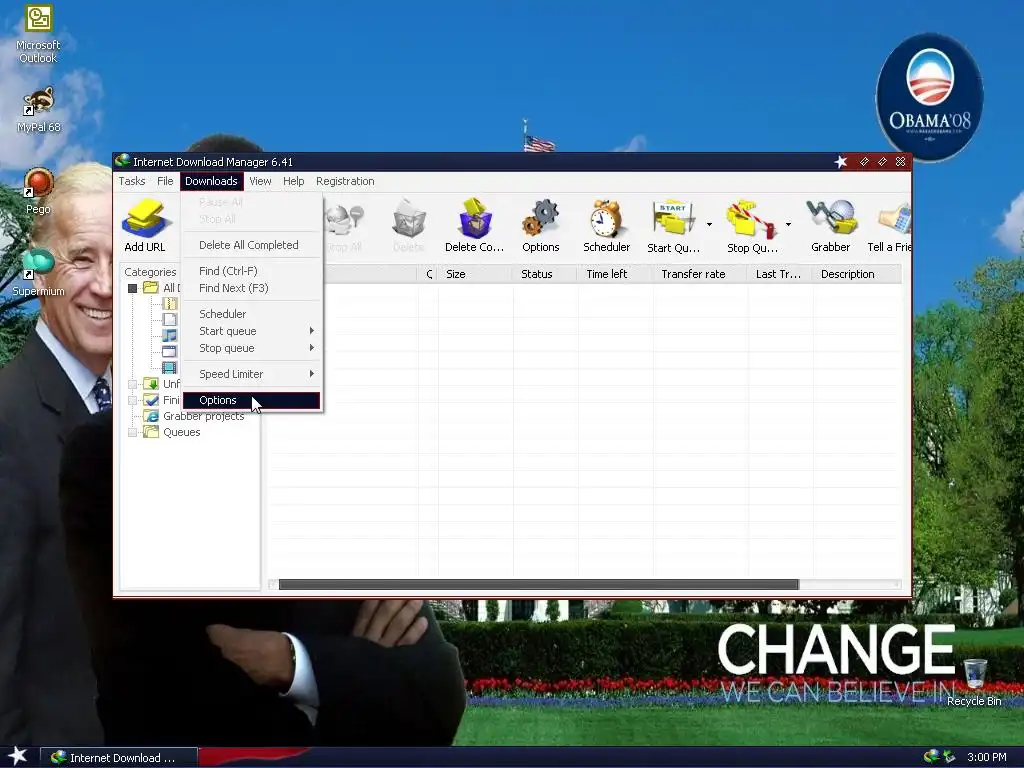1024x768 pixels.
Task: Click the Size column header
Action: 475,274
